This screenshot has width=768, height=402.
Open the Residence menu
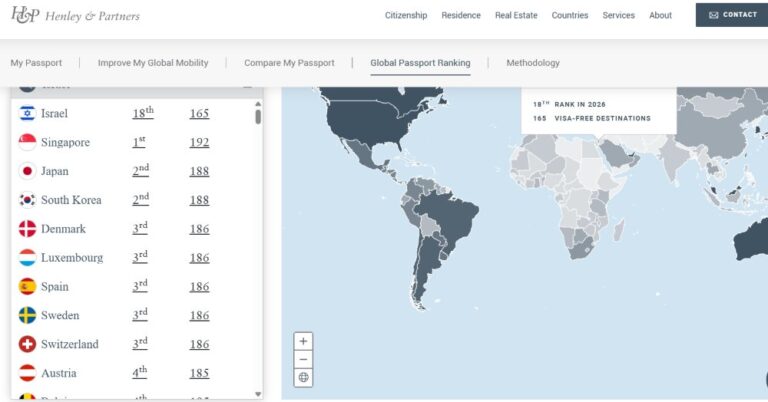(x=461, y=15)
